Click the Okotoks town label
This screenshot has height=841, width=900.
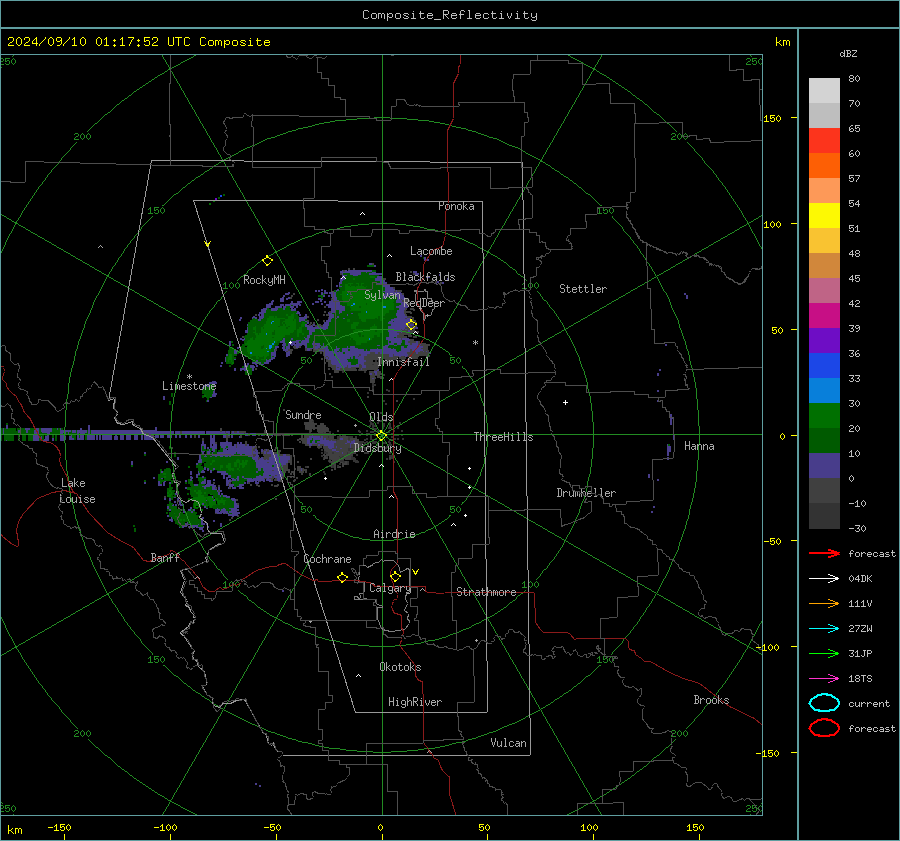click(x=400, y=667)
